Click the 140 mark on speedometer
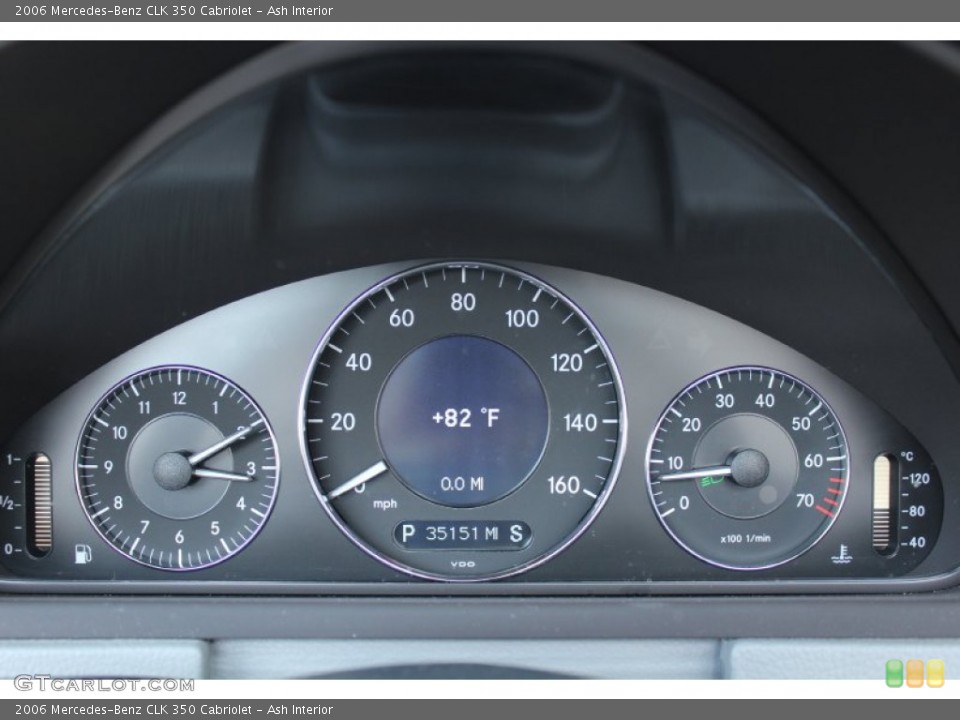Image resolution: width=960 pixels, height=720 pixels. point(580,422)
